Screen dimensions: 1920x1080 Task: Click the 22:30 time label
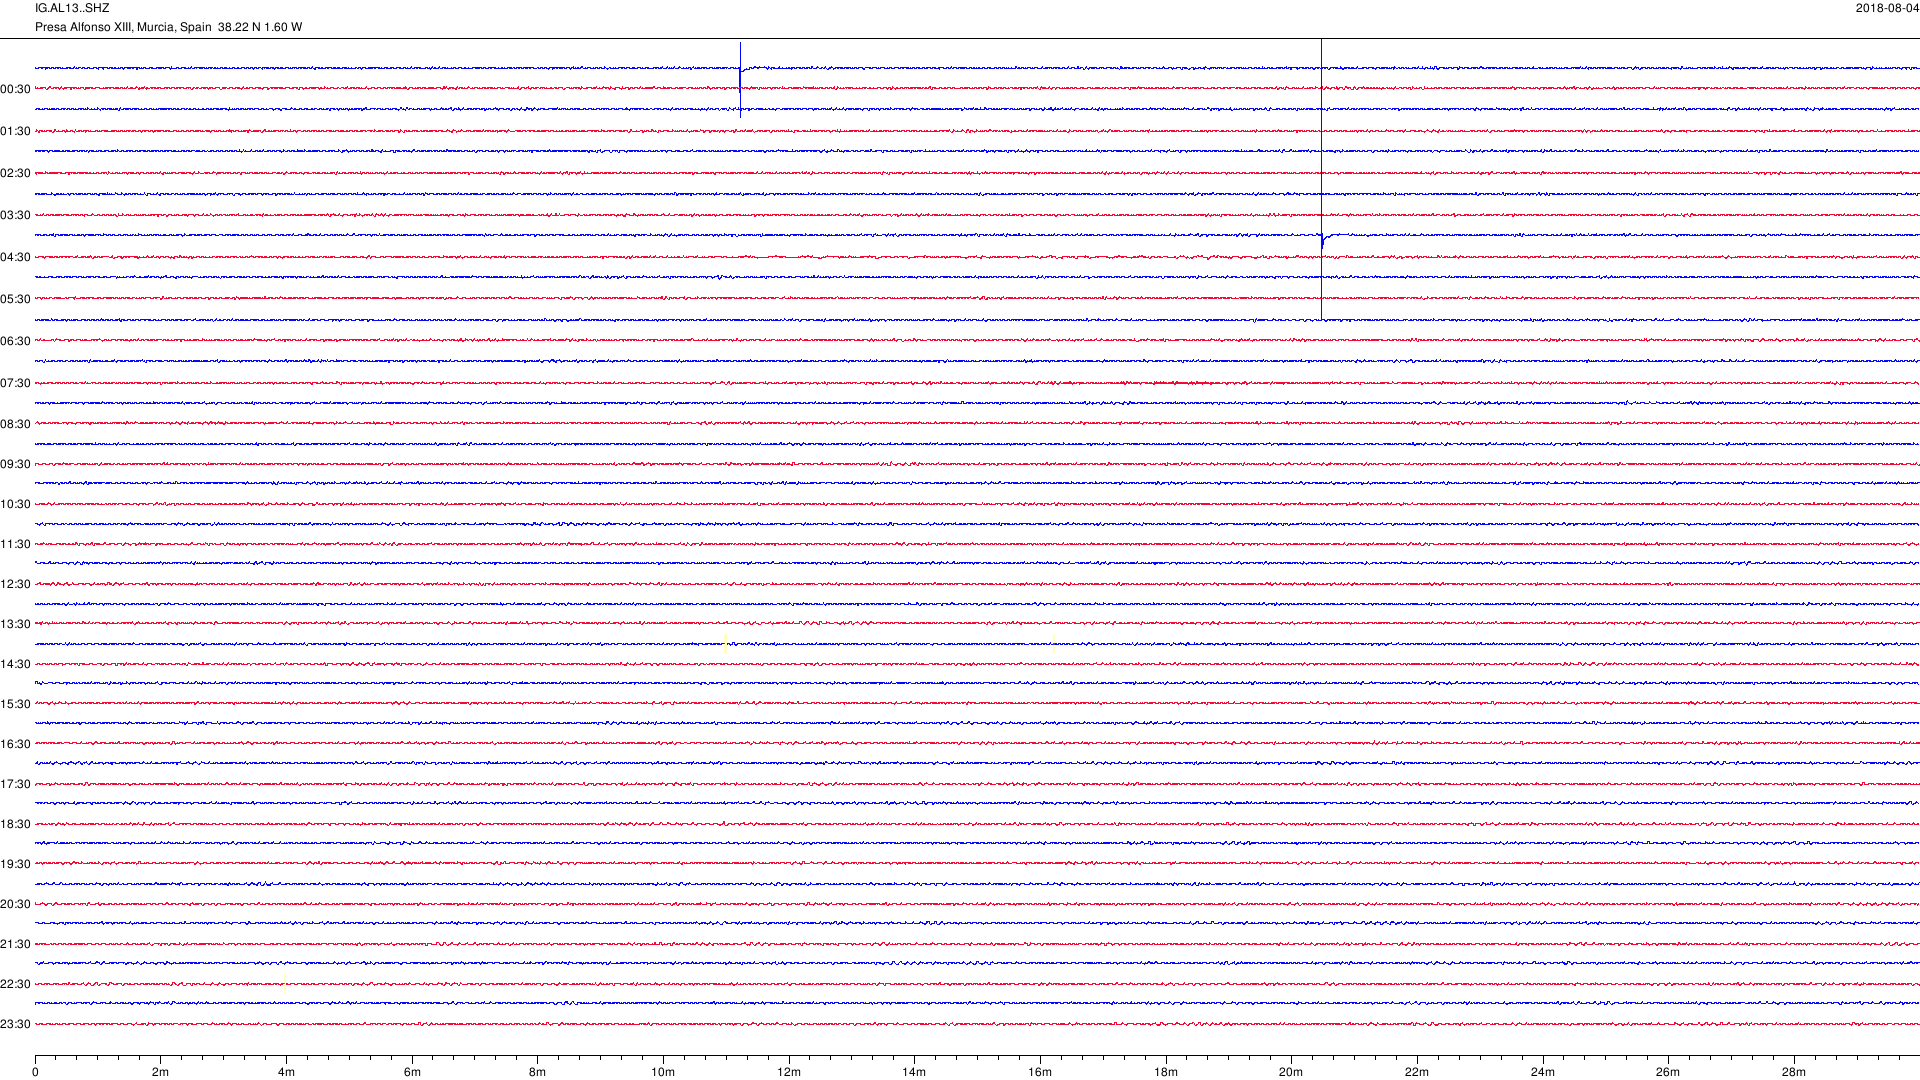point(15,984)
